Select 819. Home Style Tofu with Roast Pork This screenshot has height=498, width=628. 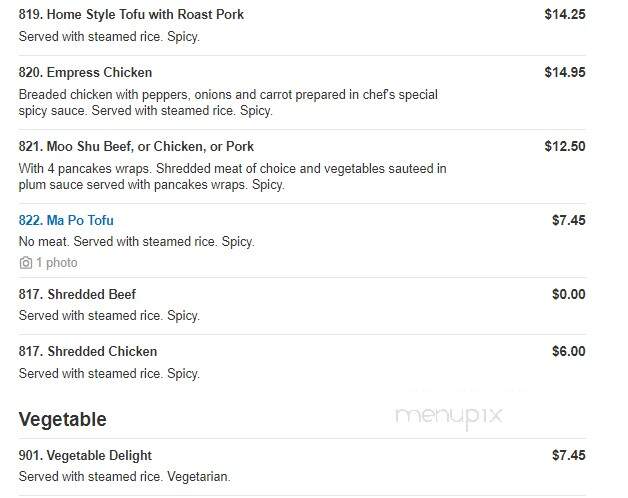[131, 14]
